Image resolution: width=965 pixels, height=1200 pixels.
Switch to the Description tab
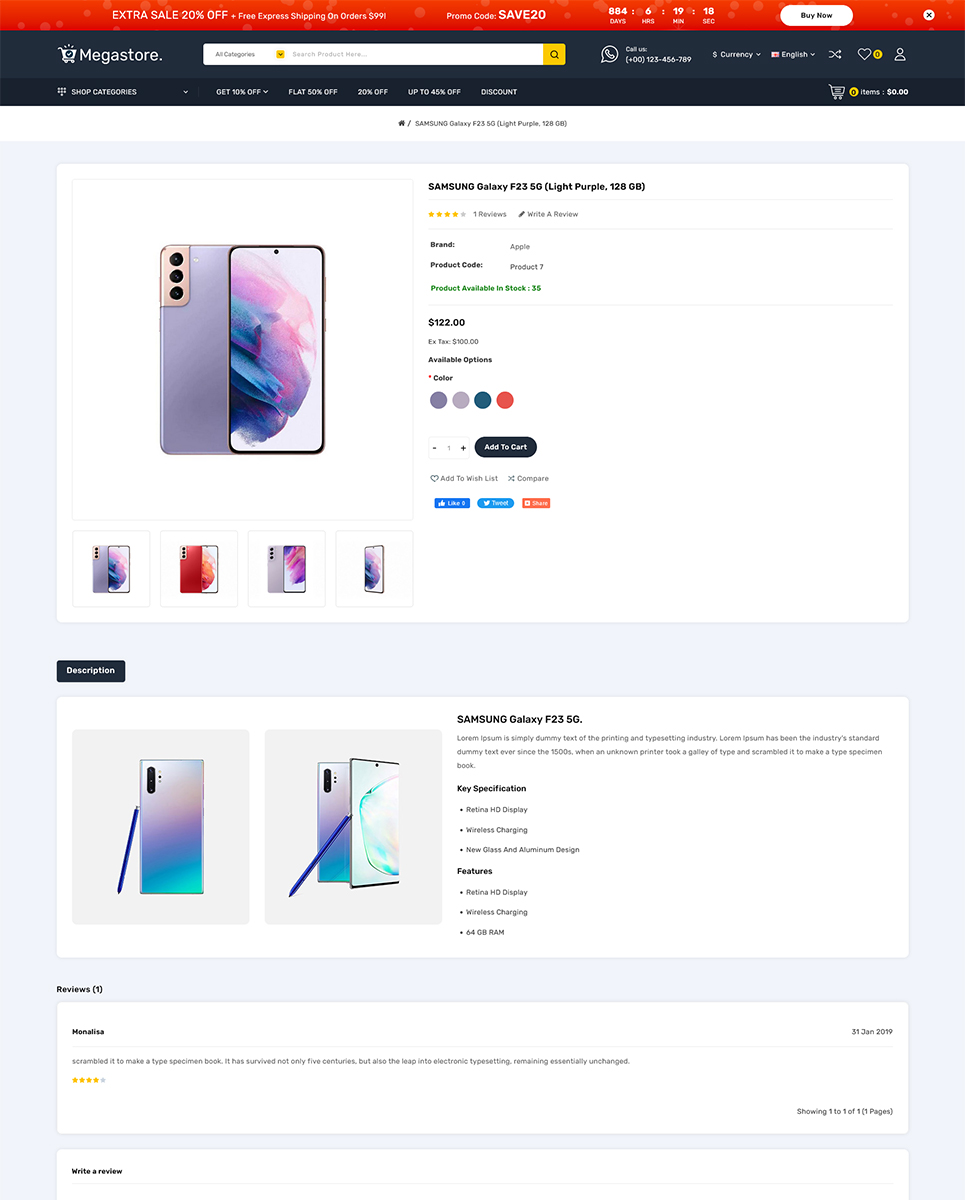(x=91, y=671)
